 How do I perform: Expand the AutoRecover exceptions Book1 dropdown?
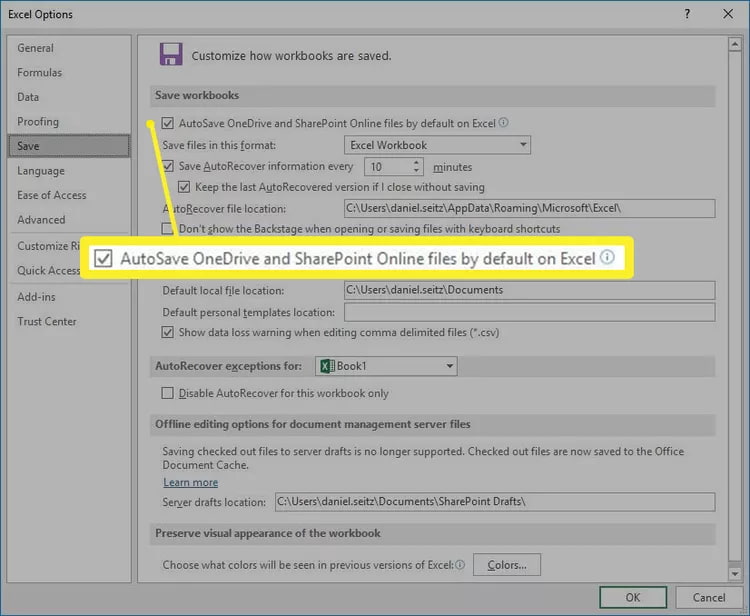386,366
